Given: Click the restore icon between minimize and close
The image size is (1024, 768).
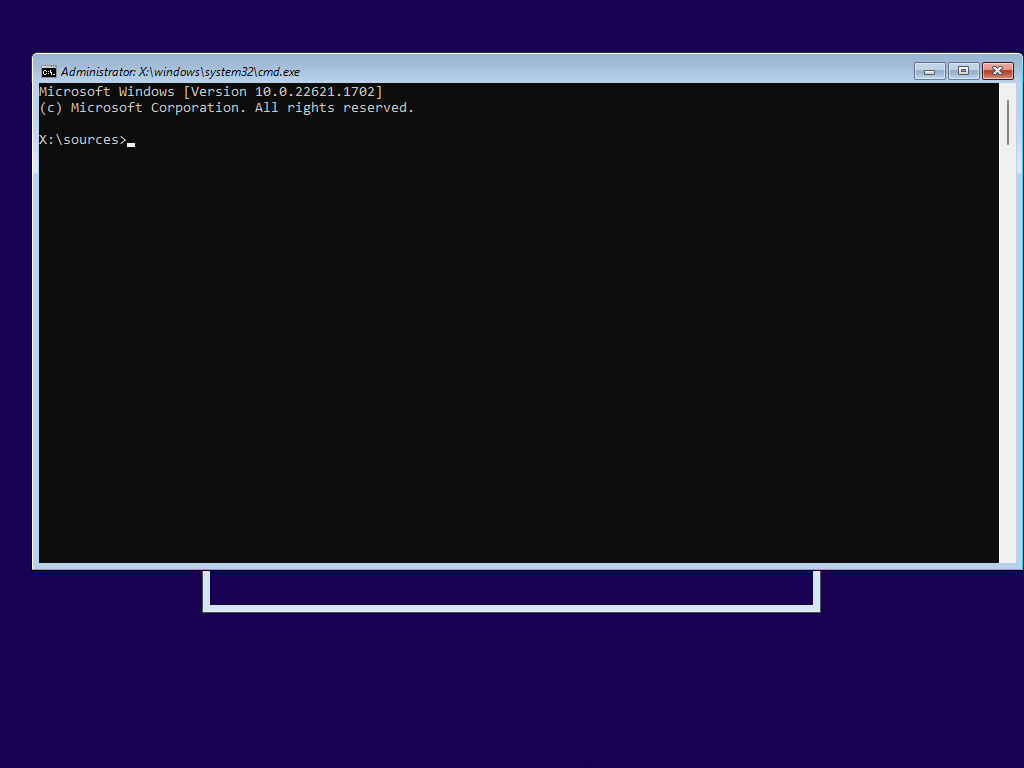Looking at the screenshot, I should 963,71.
